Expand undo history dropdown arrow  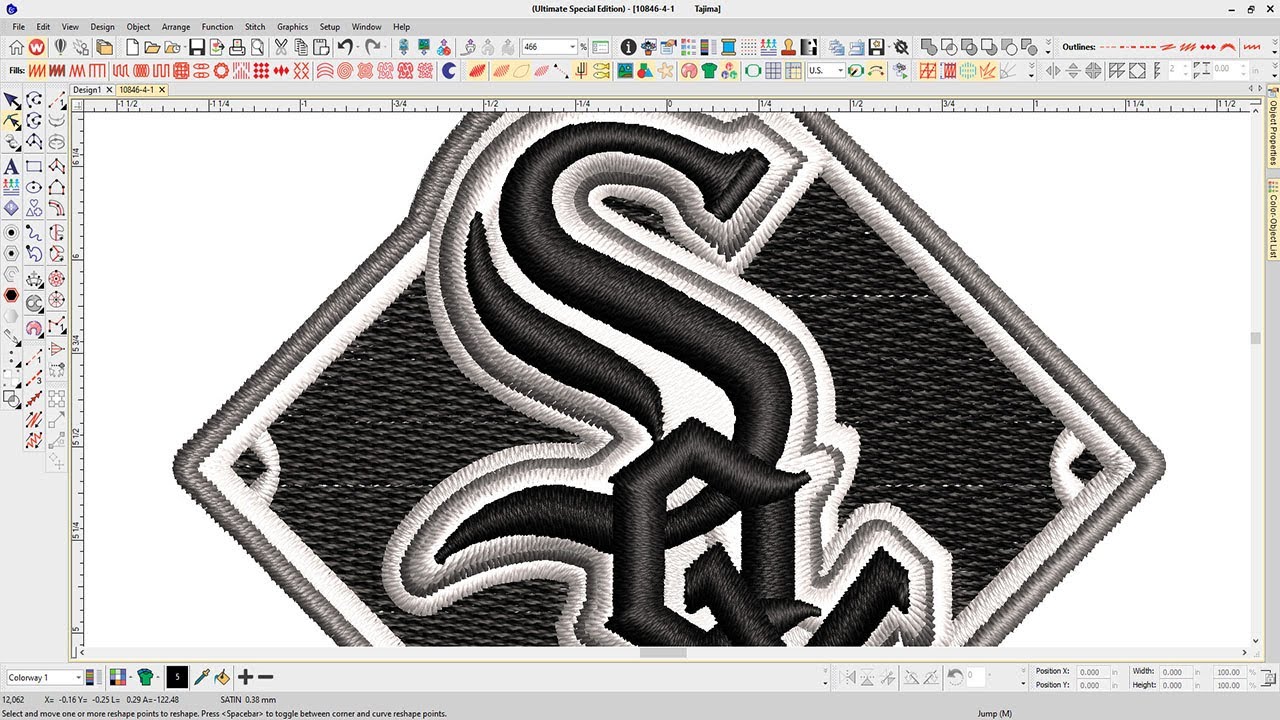click(357, 47)
